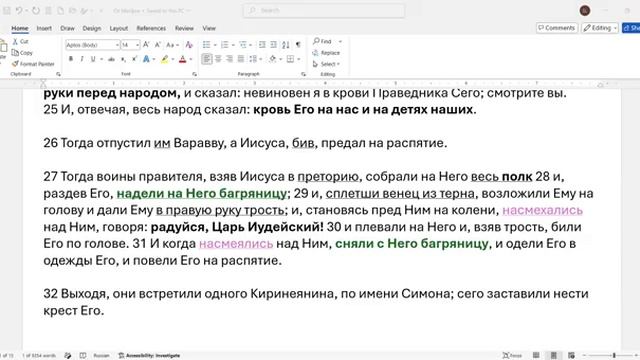Start a bulleted list
The image size is (640, 360).
click(x=207, y=44)
